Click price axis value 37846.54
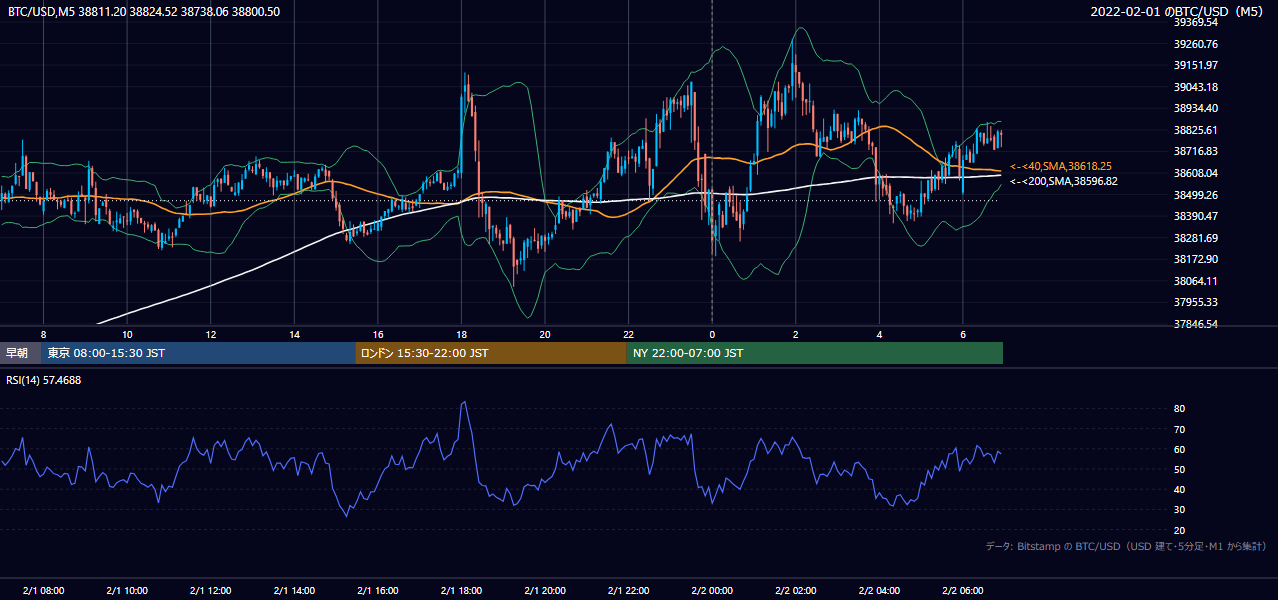The height and width of the screenshot is (600, 1278). [1195, 324]
